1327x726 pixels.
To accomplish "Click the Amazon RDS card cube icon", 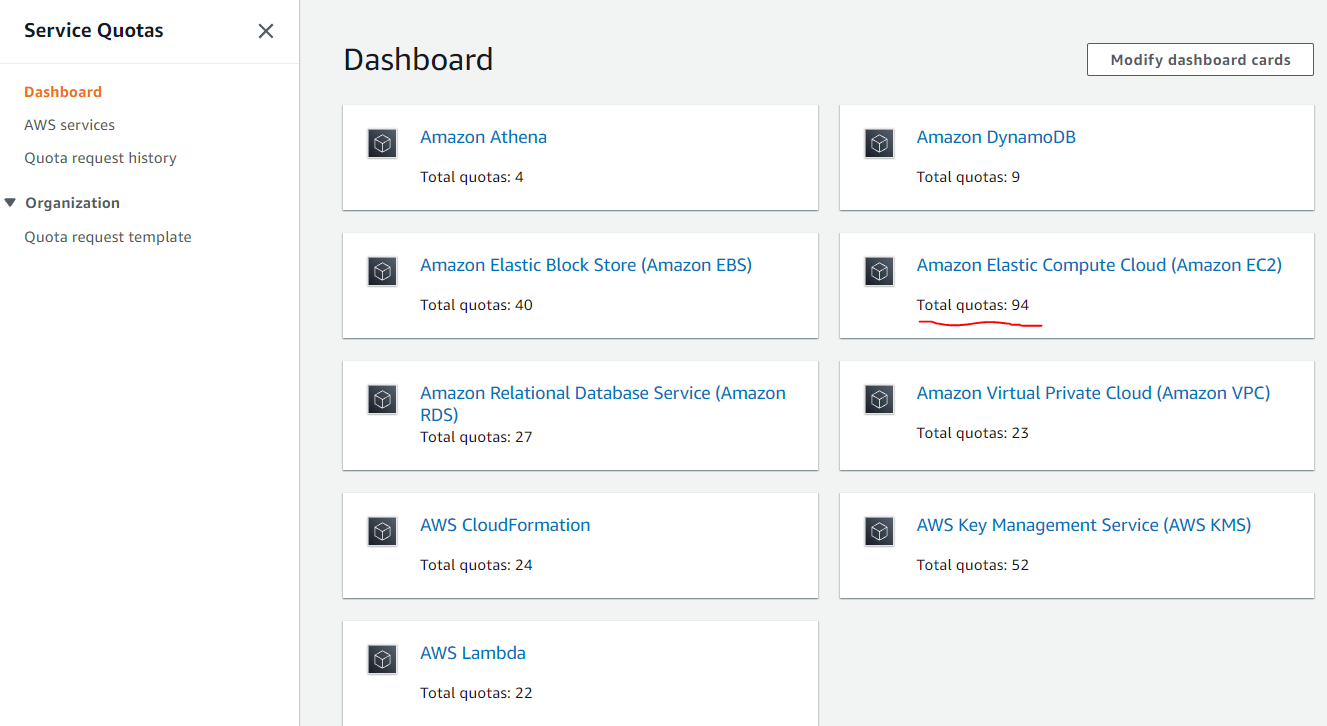I will tap(383, 399).
